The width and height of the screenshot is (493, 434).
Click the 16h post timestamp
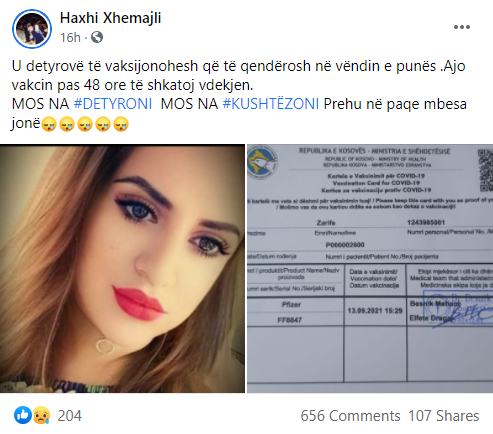70,37
